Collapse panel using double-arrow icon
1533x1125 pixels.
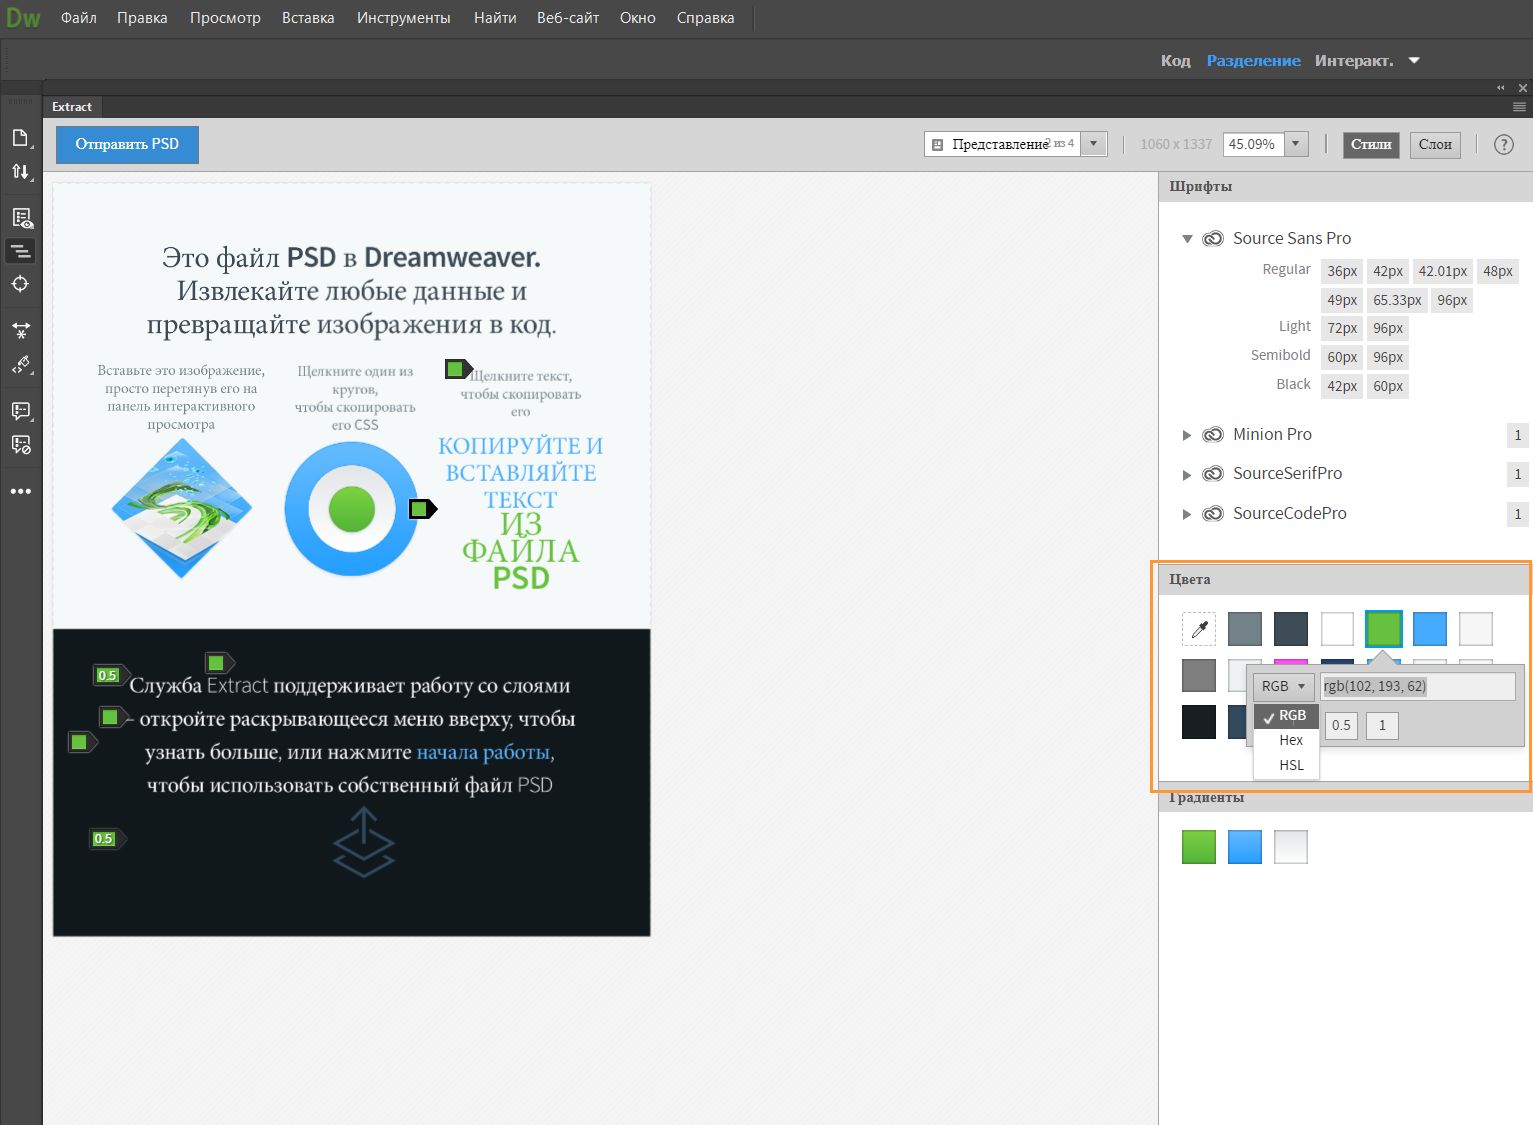point(1500,88)
